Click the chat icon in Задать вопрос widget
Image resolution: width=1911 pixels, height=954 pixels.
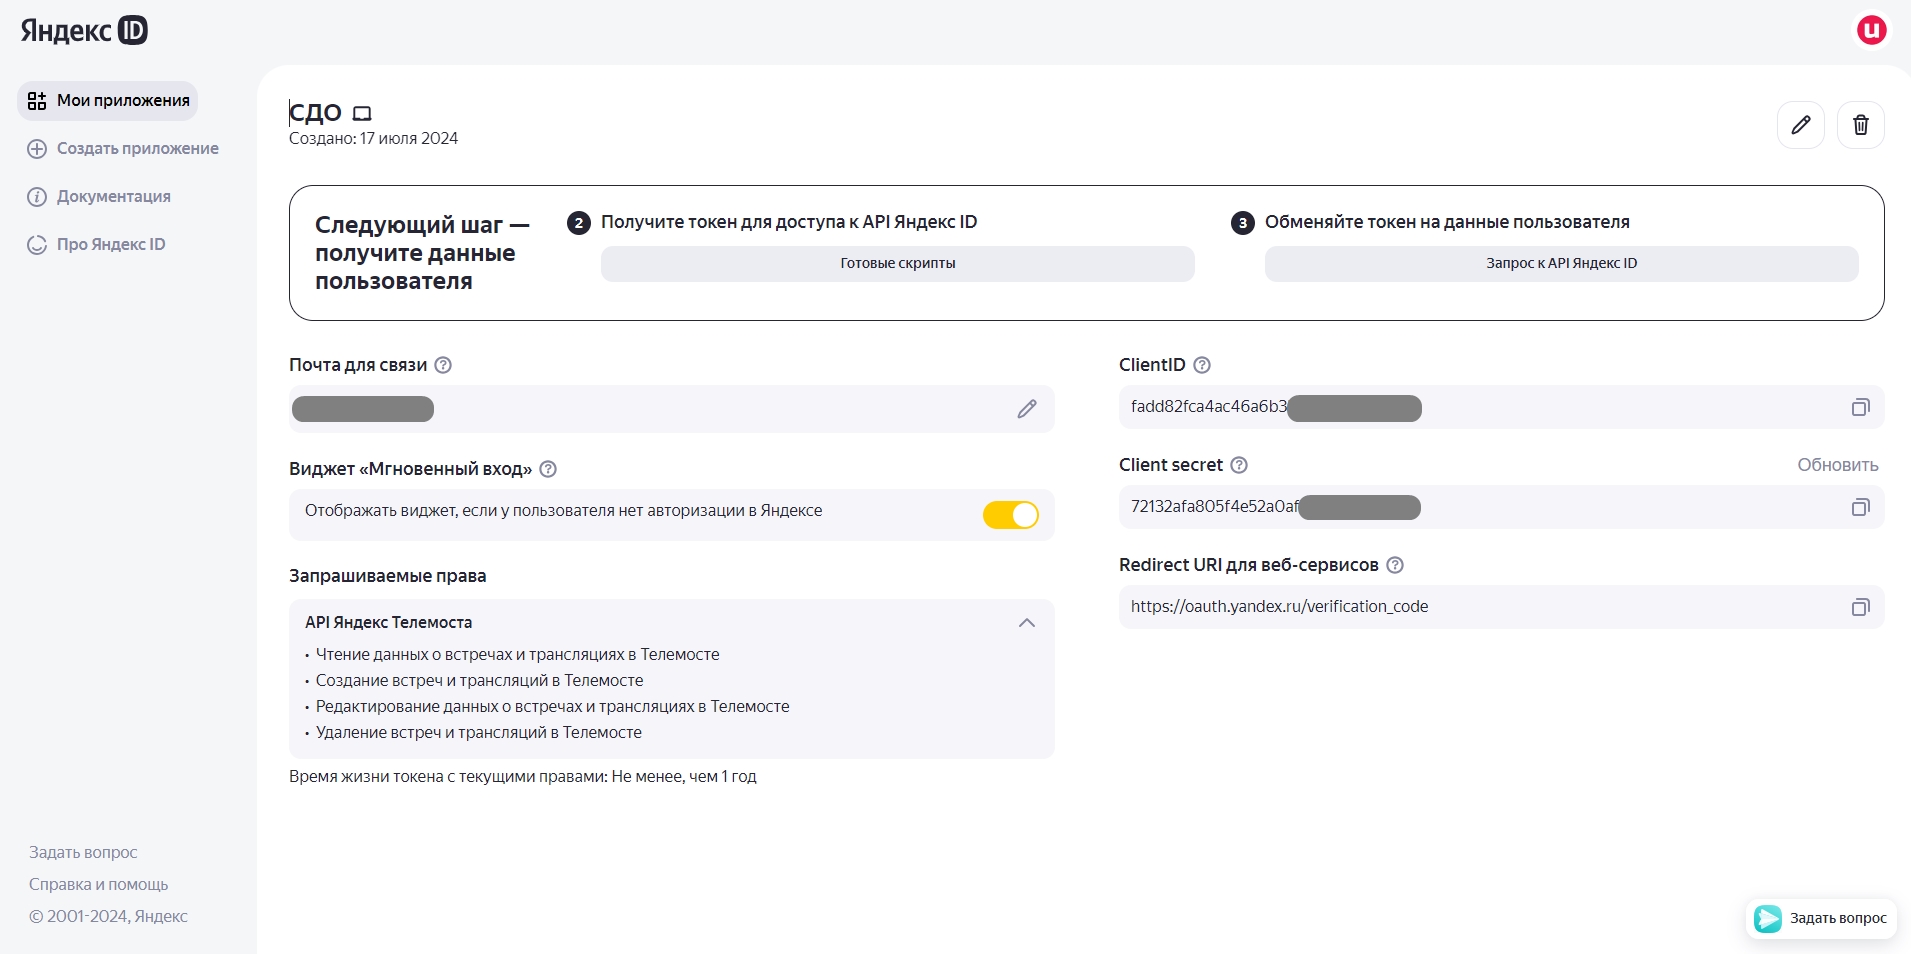[x=1768, y=918]
